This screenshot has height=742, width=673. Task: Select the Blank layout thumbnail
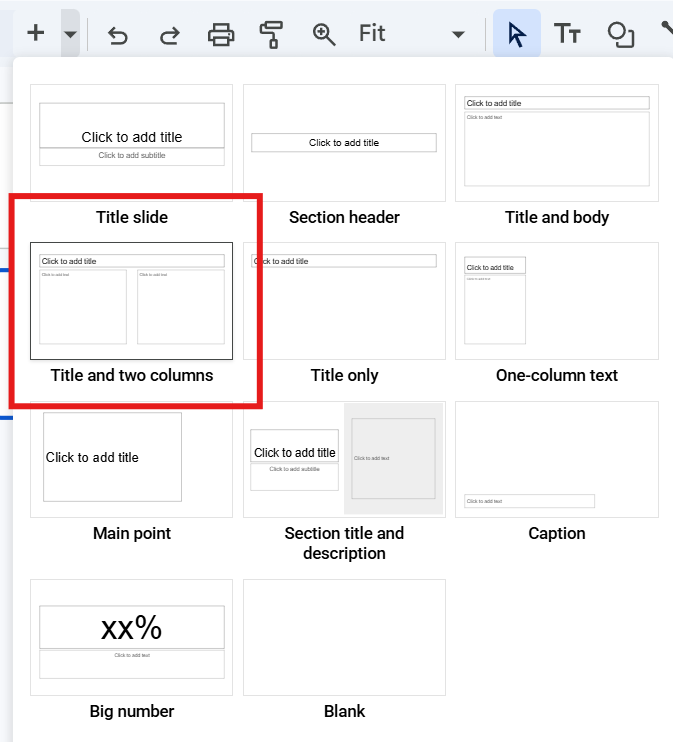point(345,637)
